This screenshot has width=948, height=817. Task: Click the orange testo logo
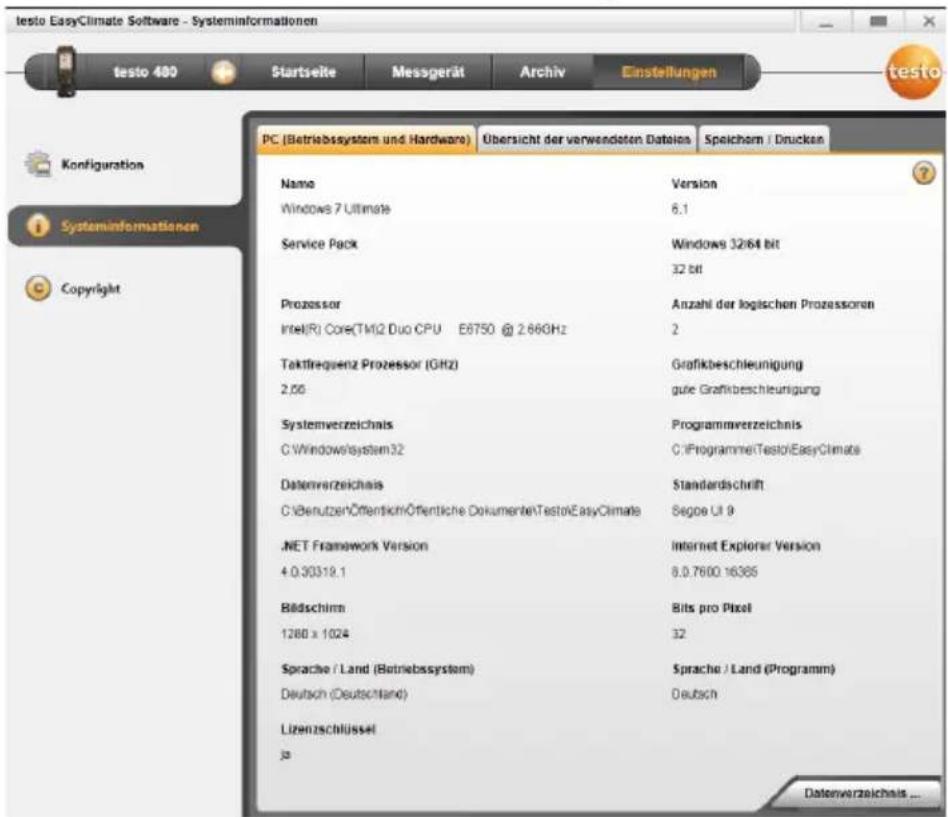point(915,72)
